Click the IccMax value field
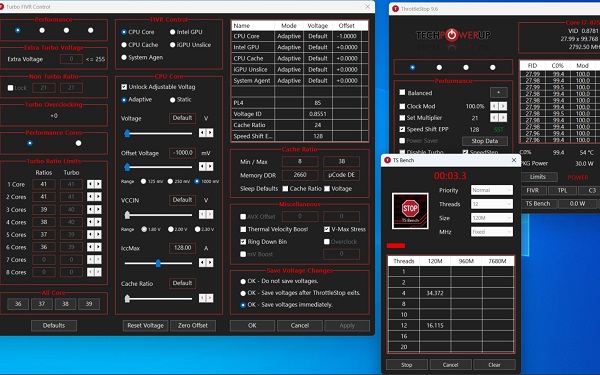This screenshot has width=600, height=375. (x=183, y=248)
